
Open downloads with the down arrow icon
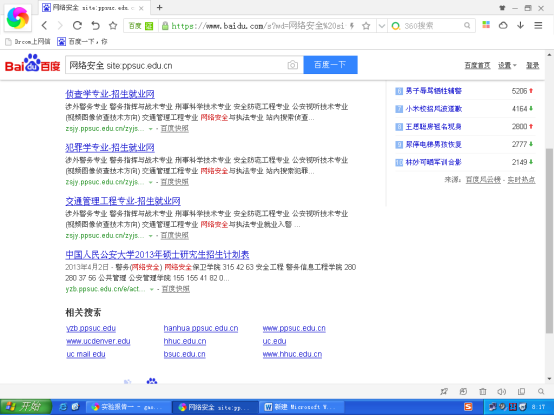coord(520,25)
